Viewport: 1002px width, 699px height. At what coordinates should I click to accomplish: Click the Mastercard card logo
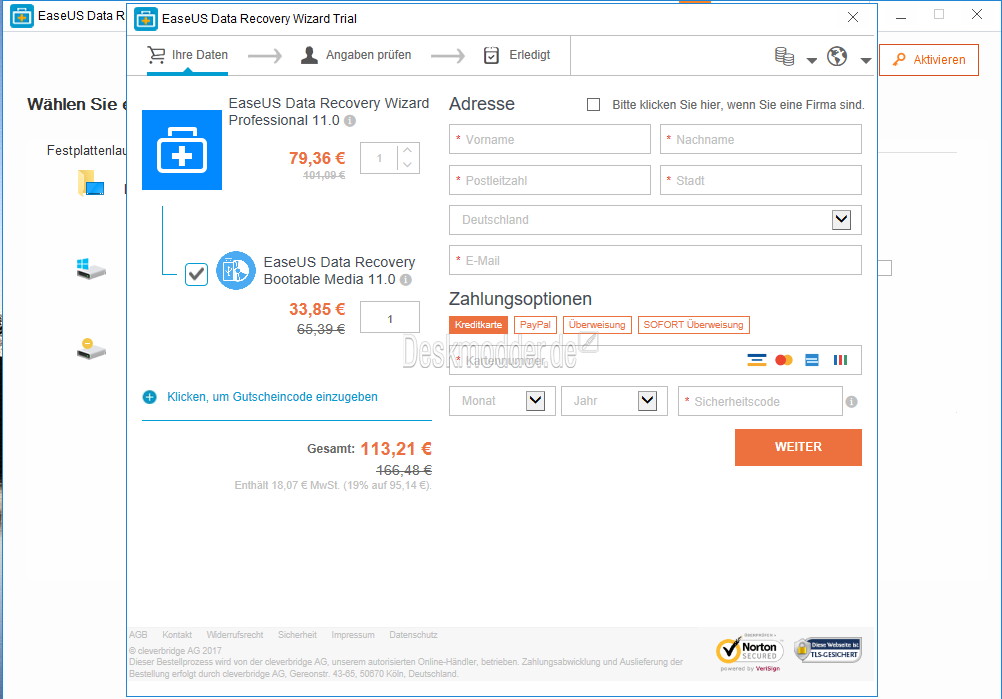784,360
